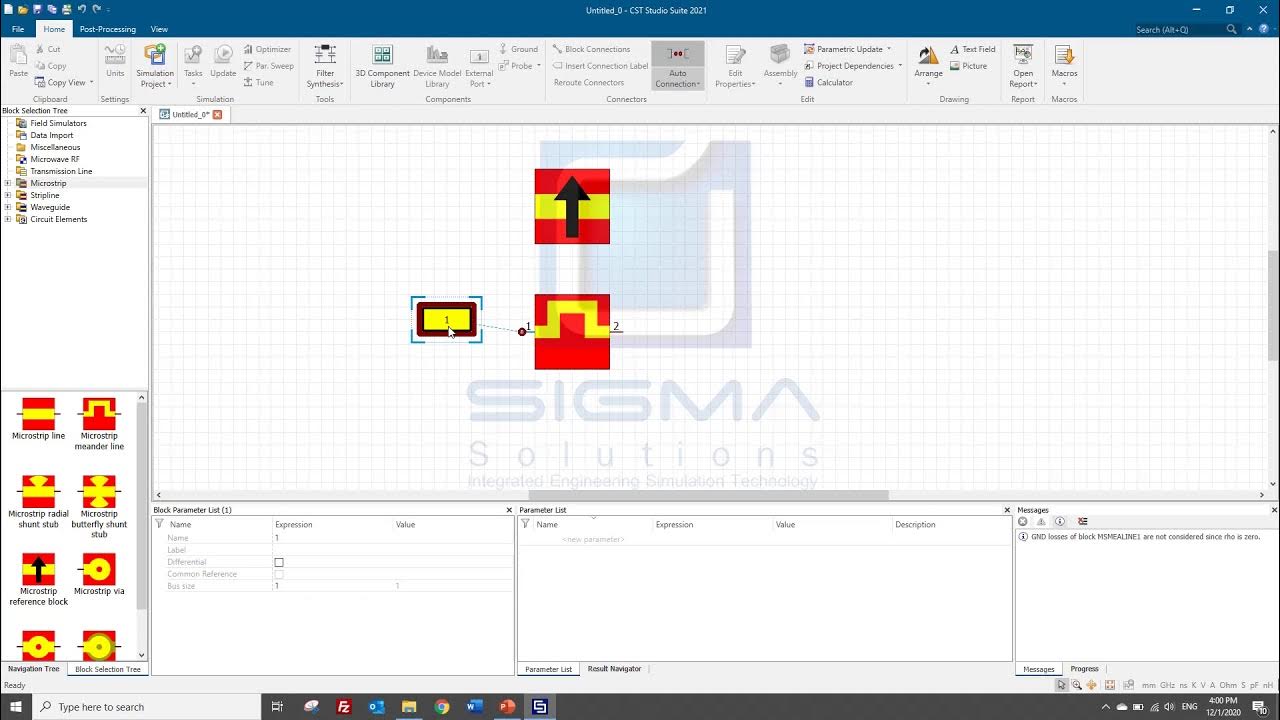Click the meander line block on canvas
Viewport: 1280px width, 720px height.
(572, 332)
